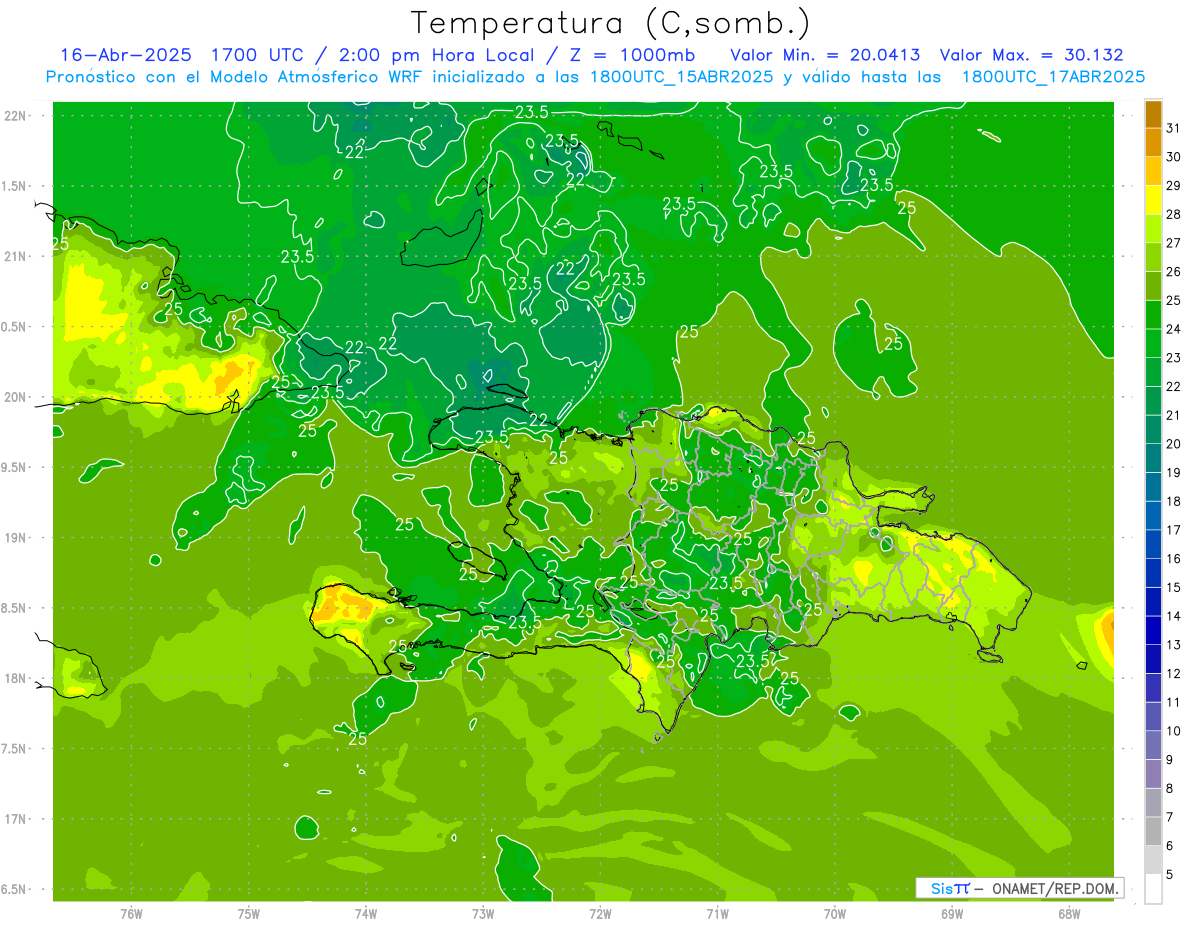Click the "20" value on the color scale
This screenshot has height=927, width=1200.
[1173, 444]
